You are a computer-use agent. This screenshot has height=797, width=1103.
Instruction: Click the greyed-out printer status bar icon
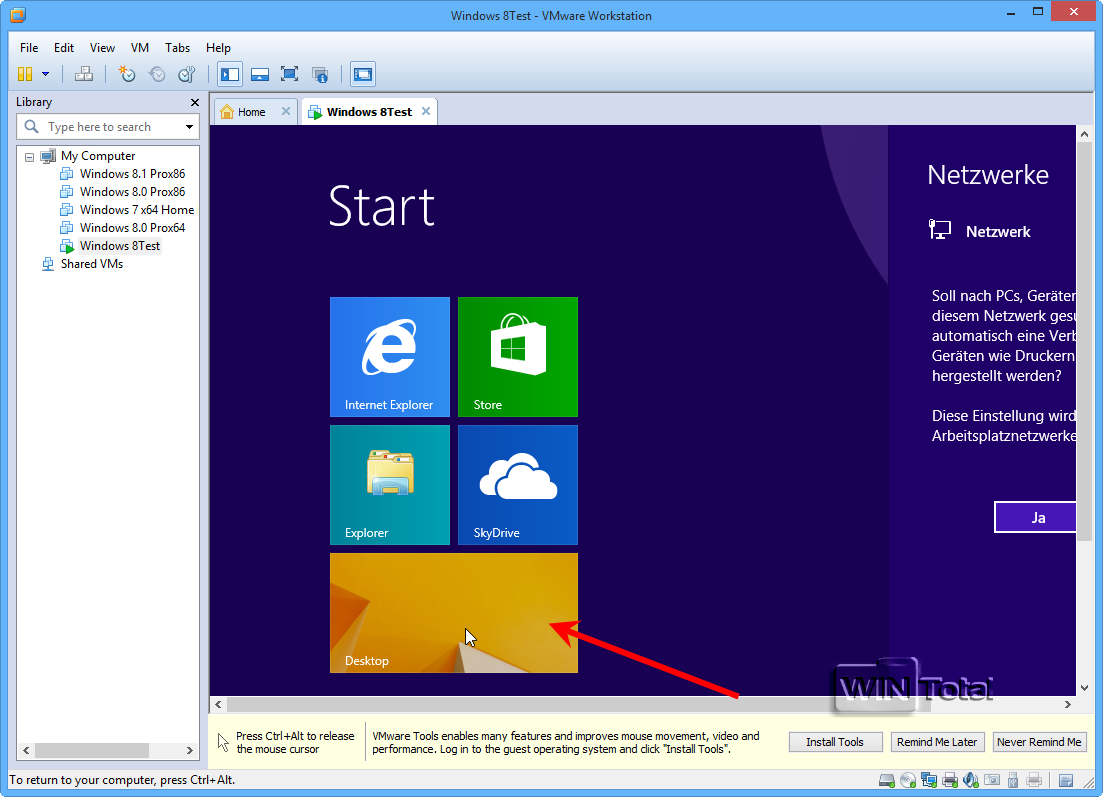coord(1034,780)
